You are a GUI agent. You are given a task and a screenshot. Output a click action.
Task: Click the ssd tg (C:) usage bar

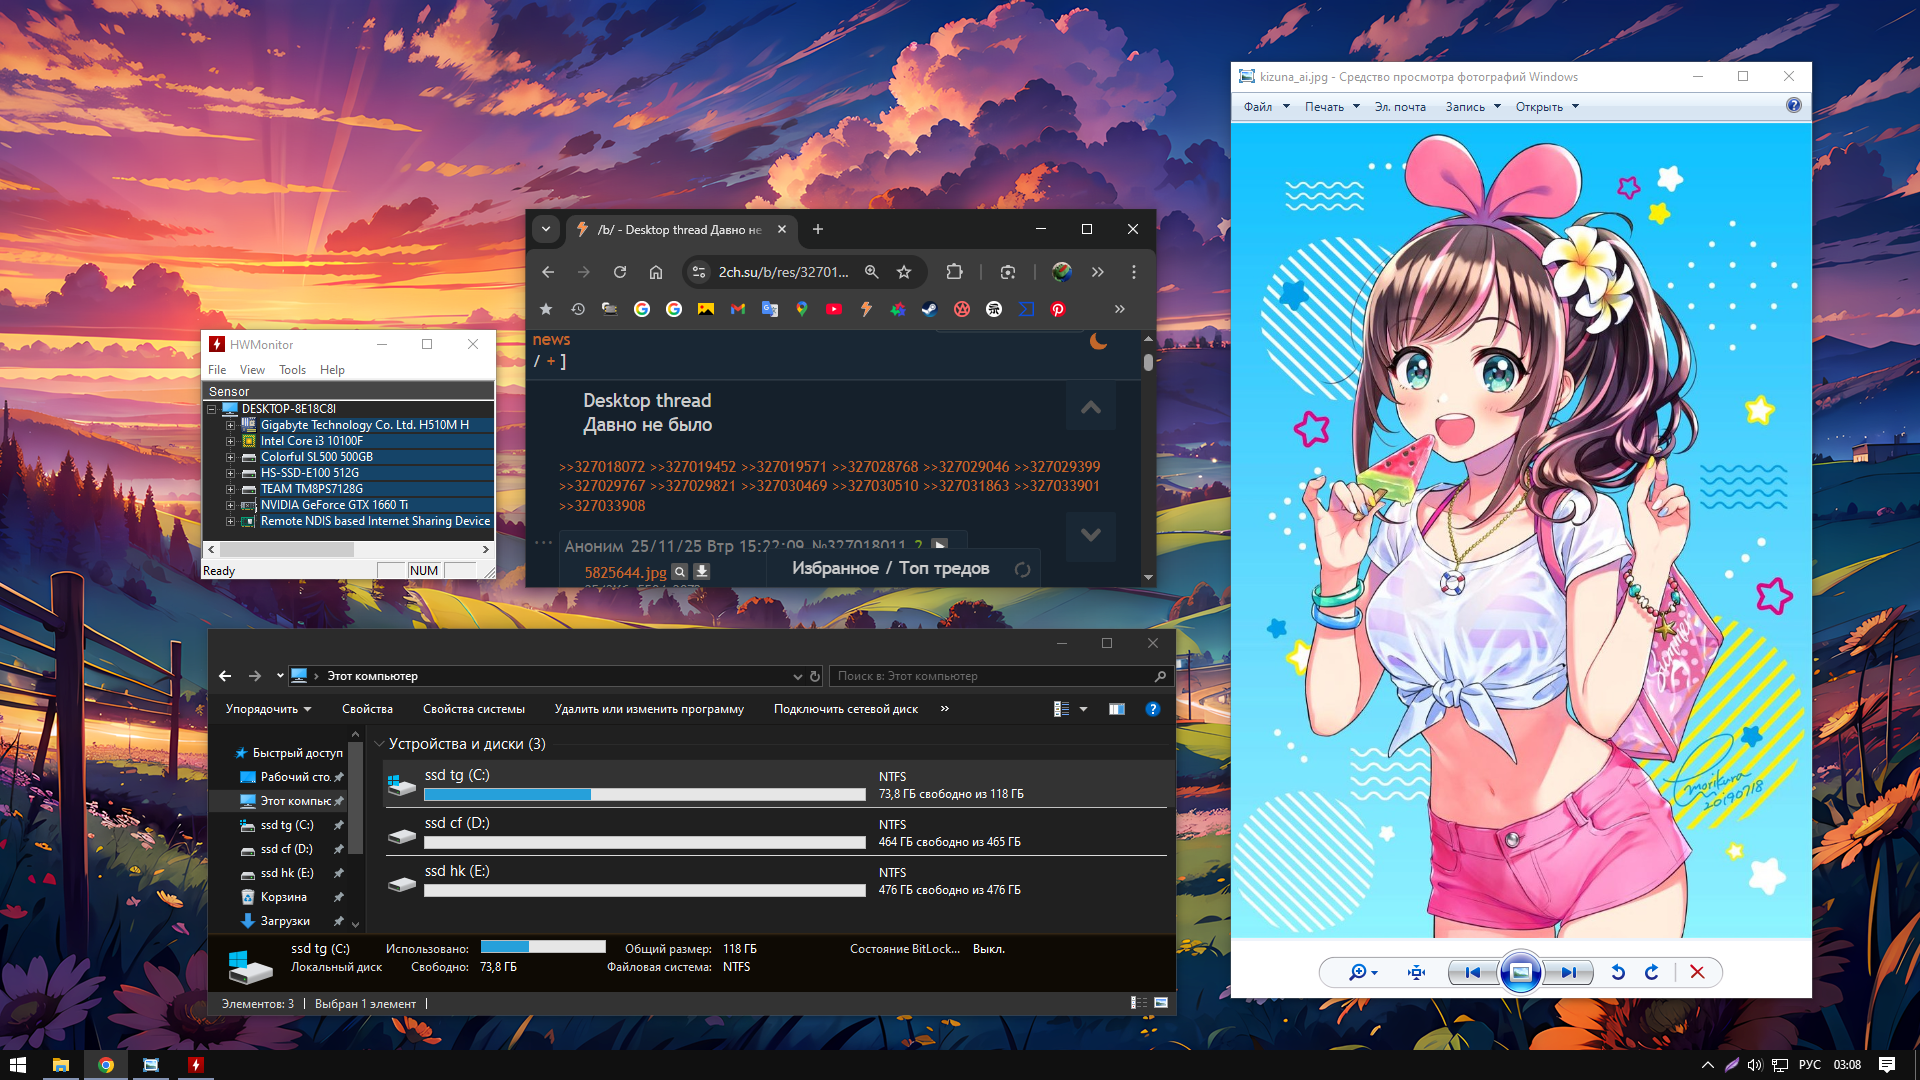(644, 794)
